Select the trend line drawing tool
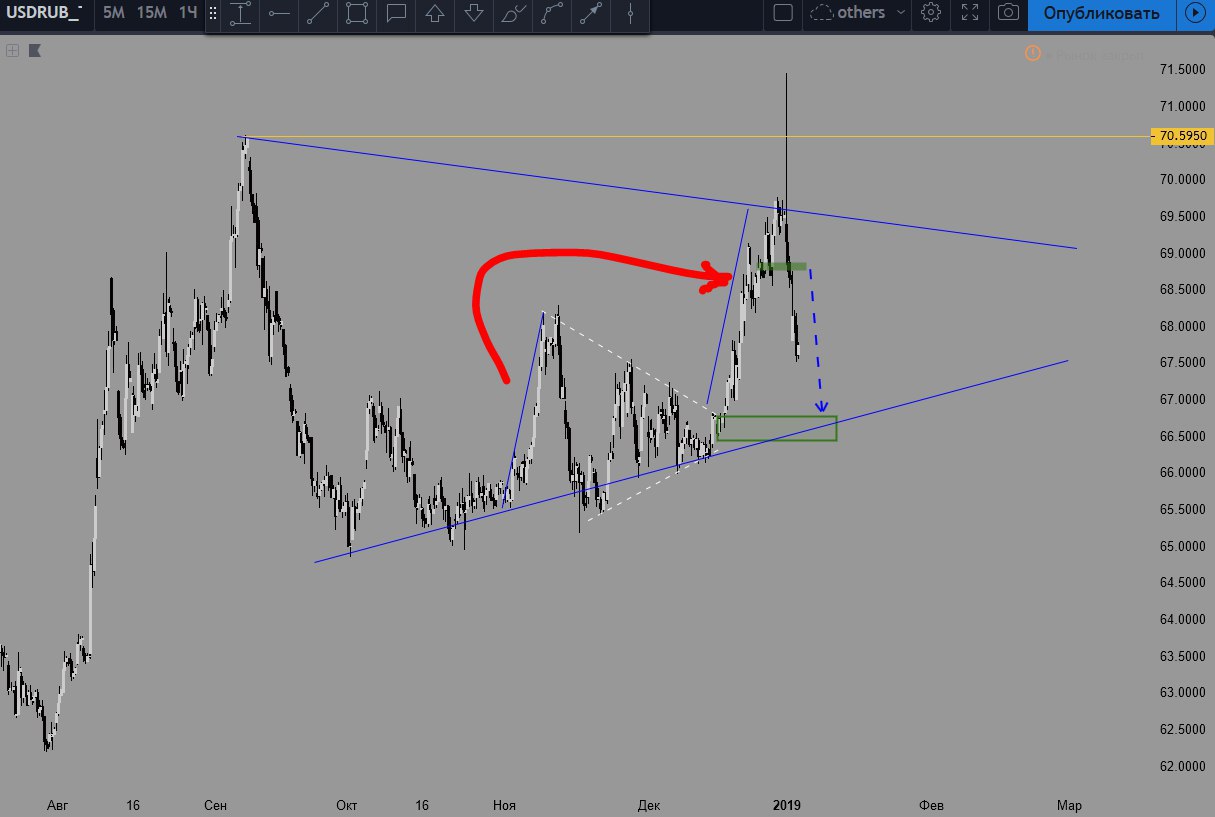The image size is (1215, 817). (318, 14)
